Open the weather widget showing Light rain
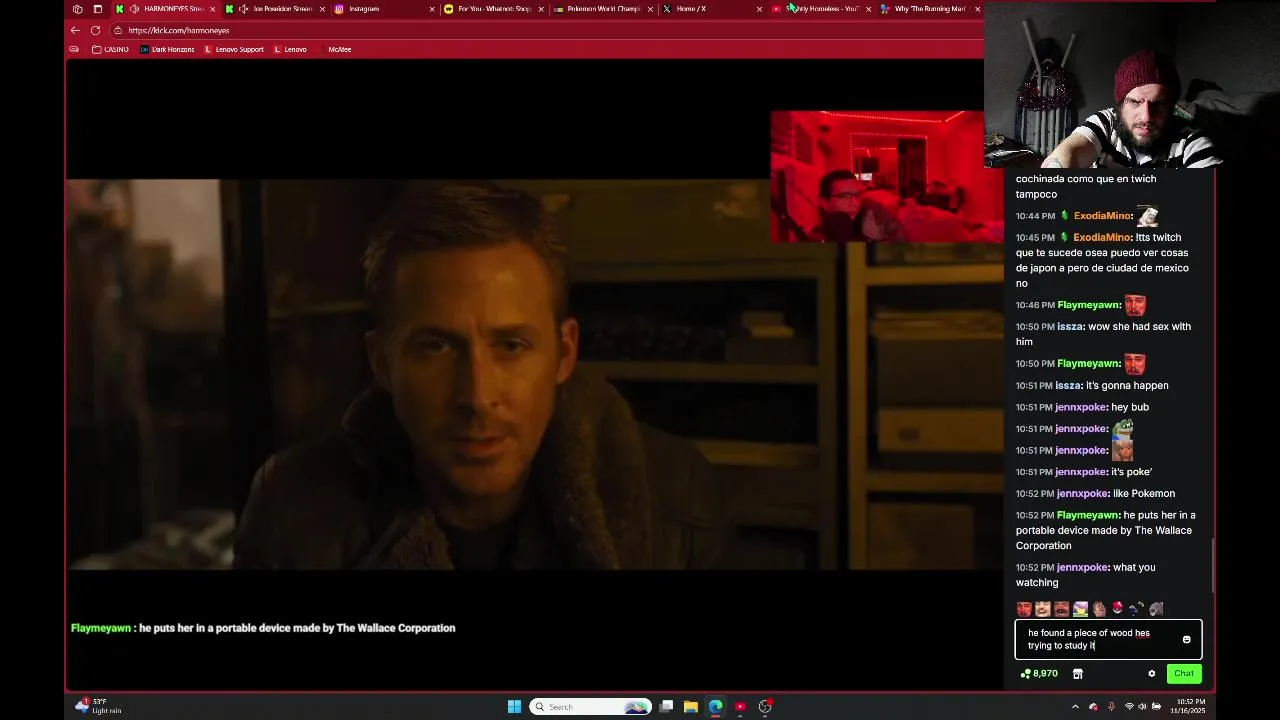The image size is (1280, 720). point(98,707)
